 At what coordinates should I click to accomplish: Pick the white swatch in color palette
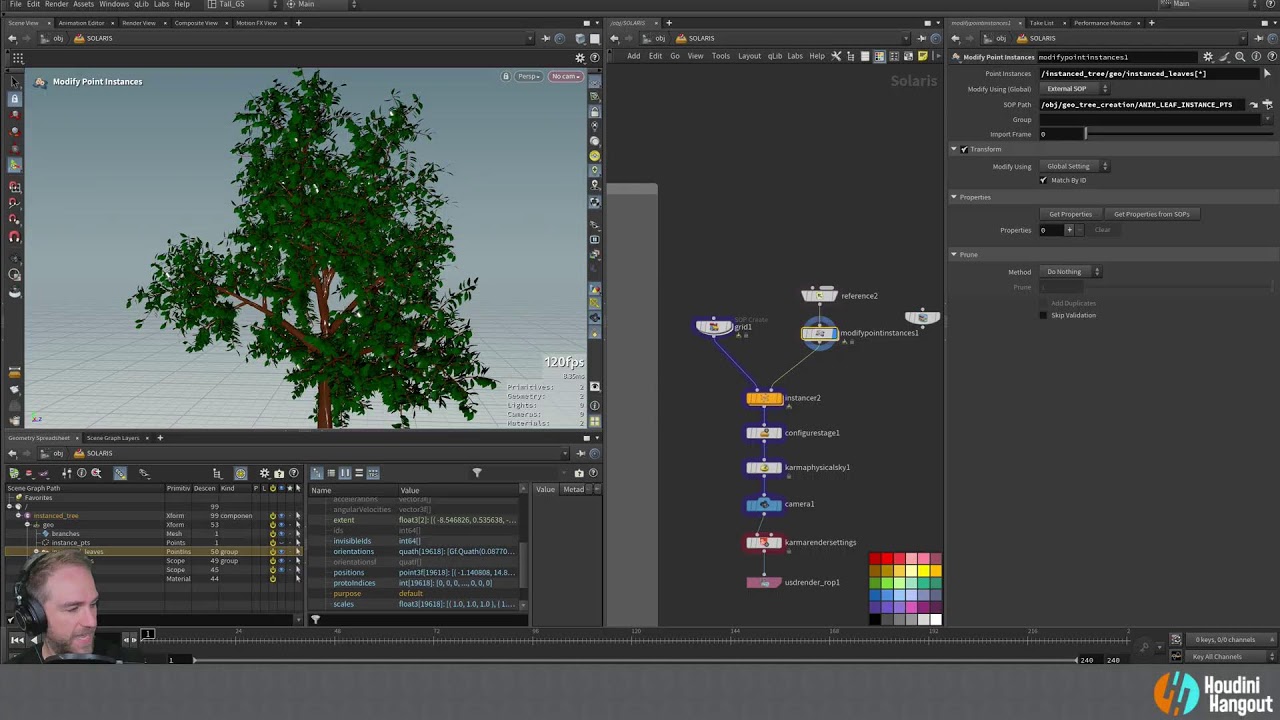(x=935, y=620)
